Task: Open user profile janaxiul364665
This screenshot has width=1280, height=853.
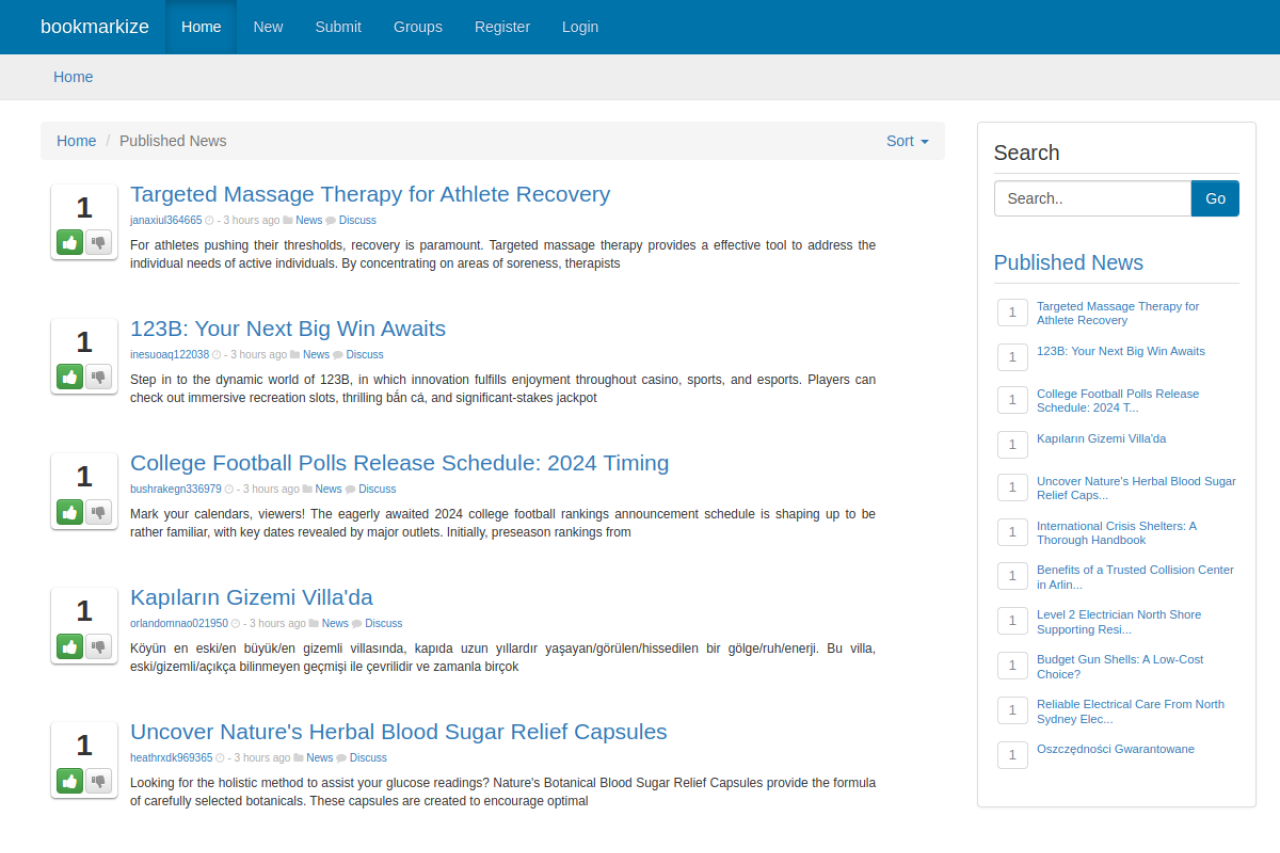Action: point(166,221)
